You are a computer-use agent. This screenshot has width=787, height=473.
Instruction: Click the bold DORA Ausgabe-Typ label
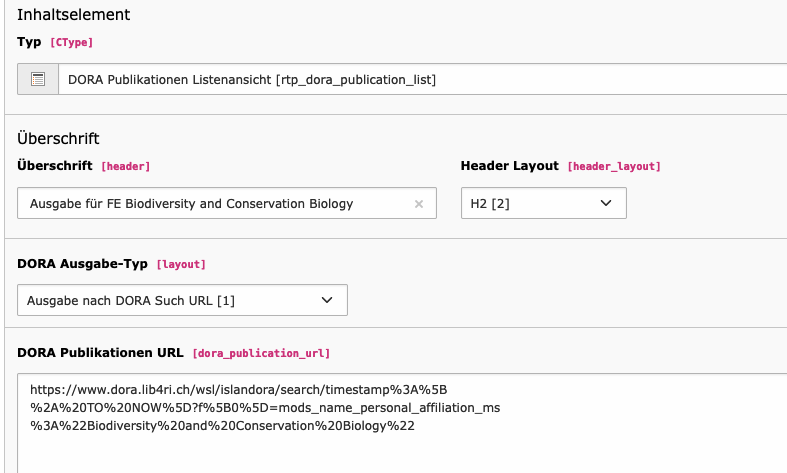point(82,264)
